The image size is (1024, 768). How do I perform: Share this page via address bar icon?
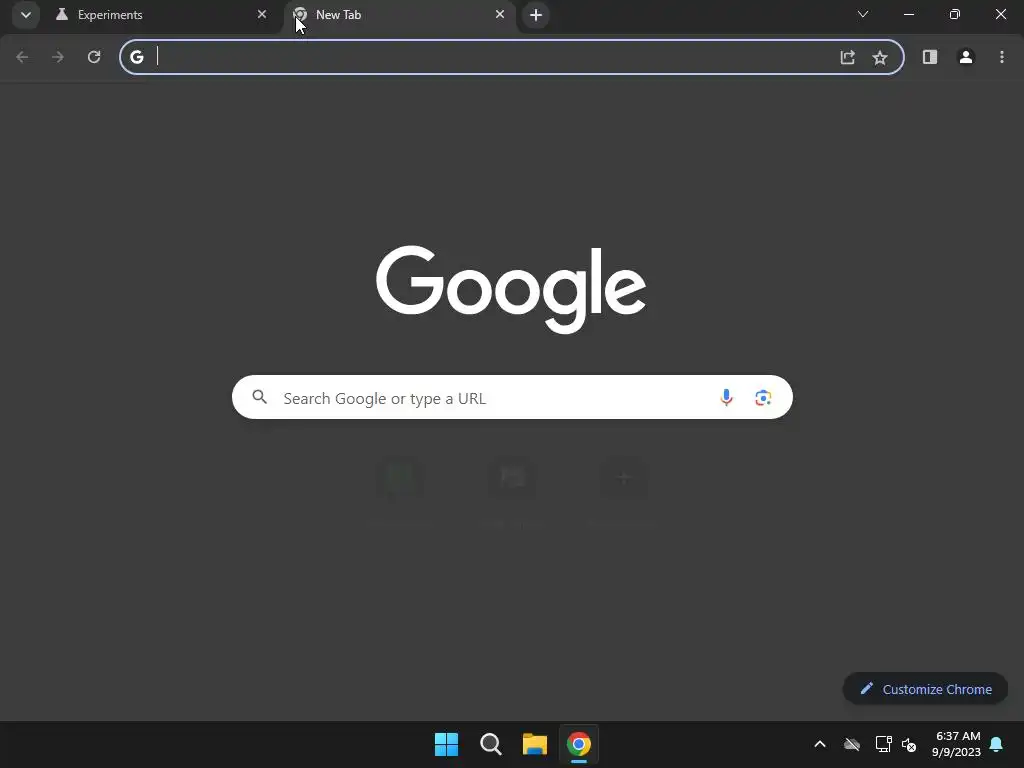click(x=847, y=57)
